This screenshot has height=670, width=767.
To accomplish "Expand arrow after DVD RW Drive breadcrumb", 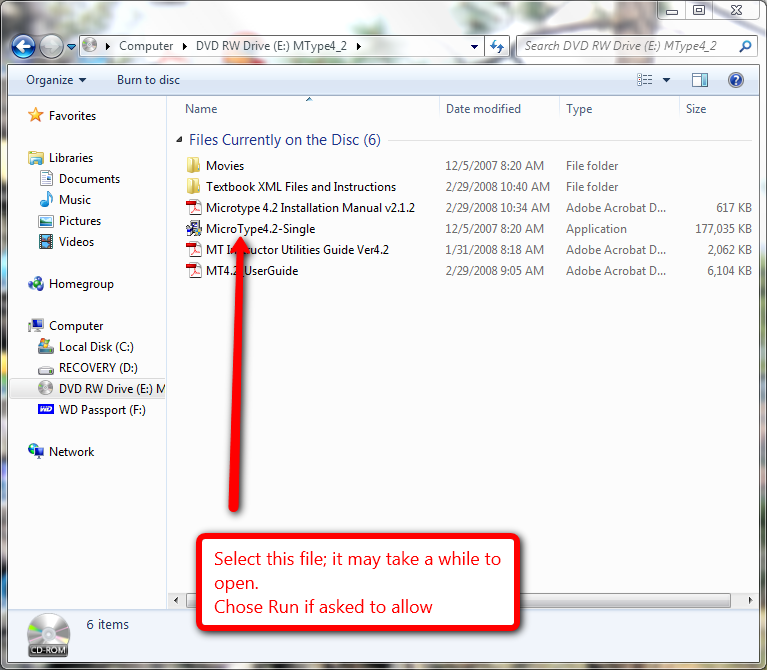I will [359, 46].
